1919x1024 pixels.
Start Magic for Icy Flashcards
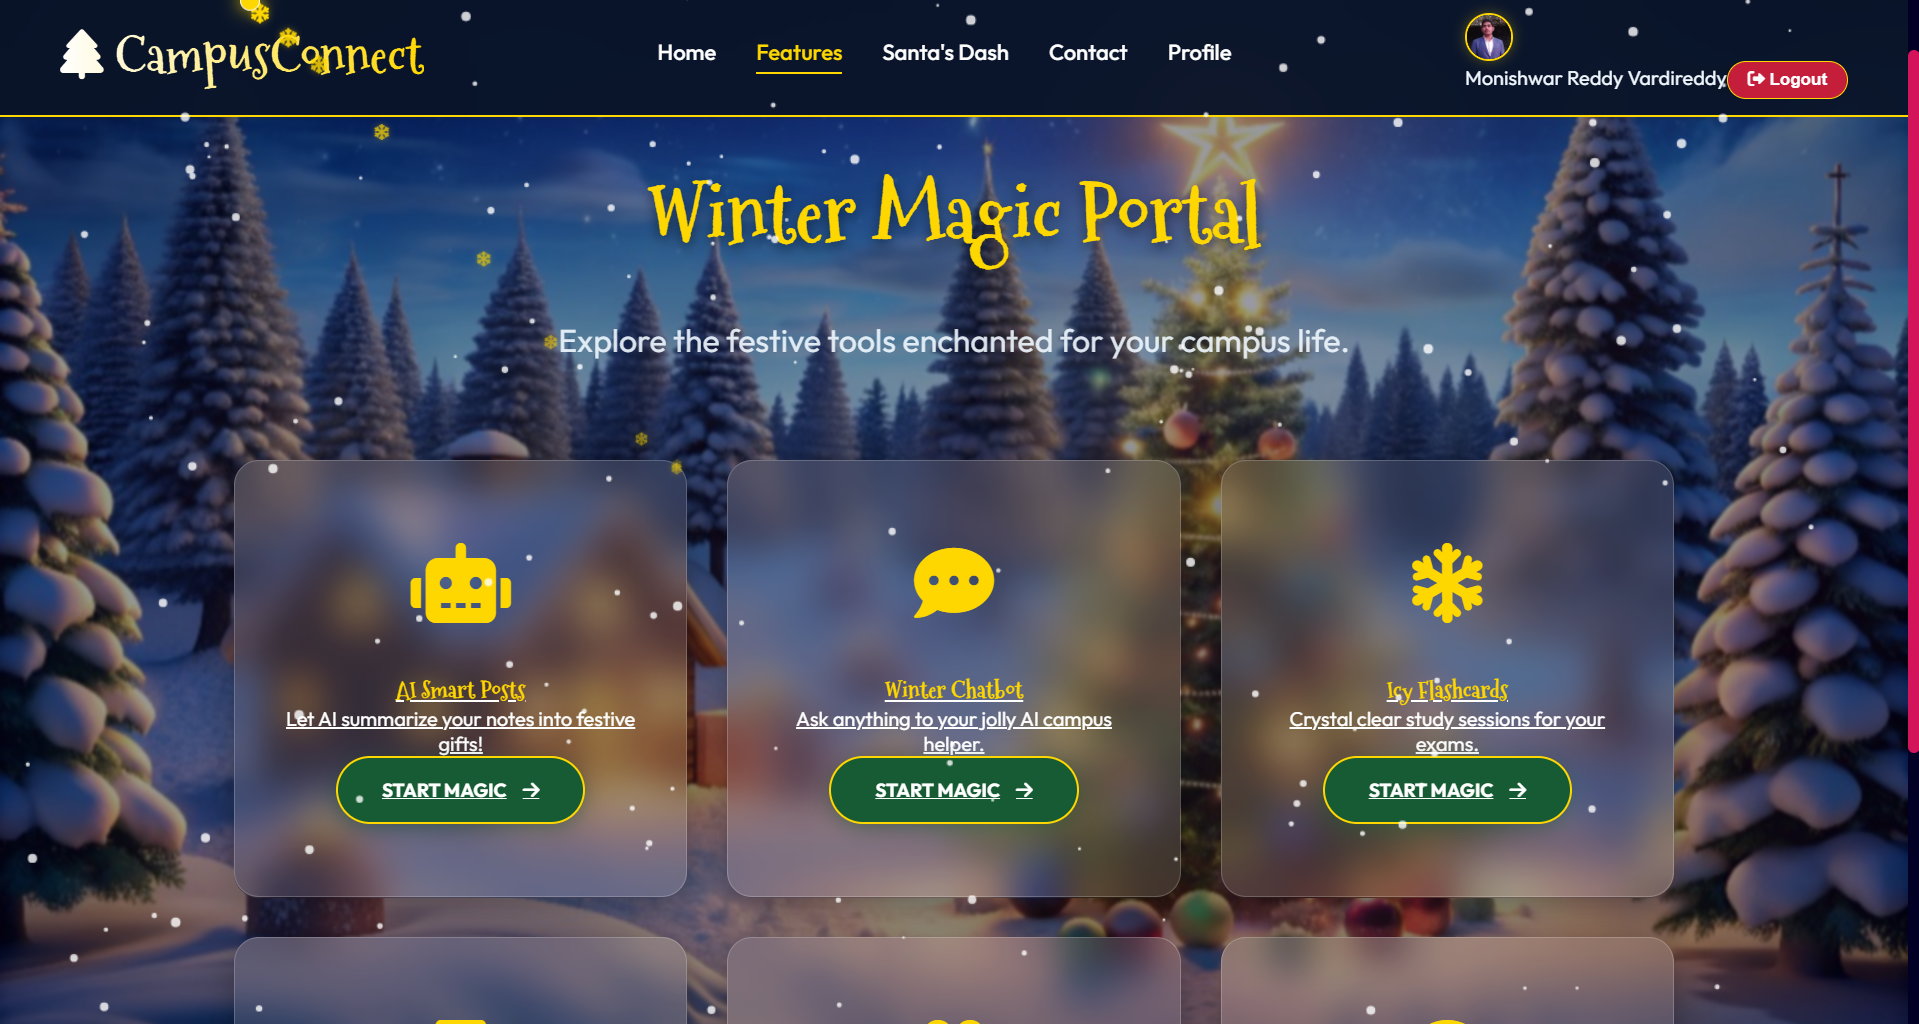[1446, 790]
